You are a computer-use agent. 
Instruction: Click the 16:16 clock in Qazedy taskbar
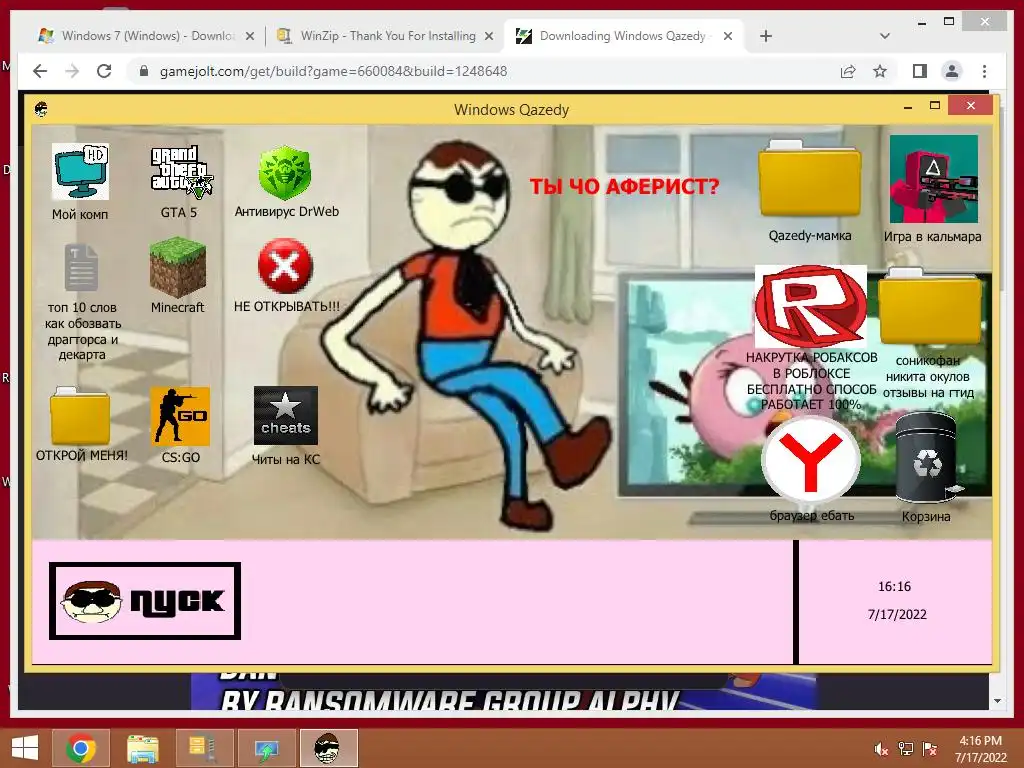pyautogui.click(x=894, y=586)
